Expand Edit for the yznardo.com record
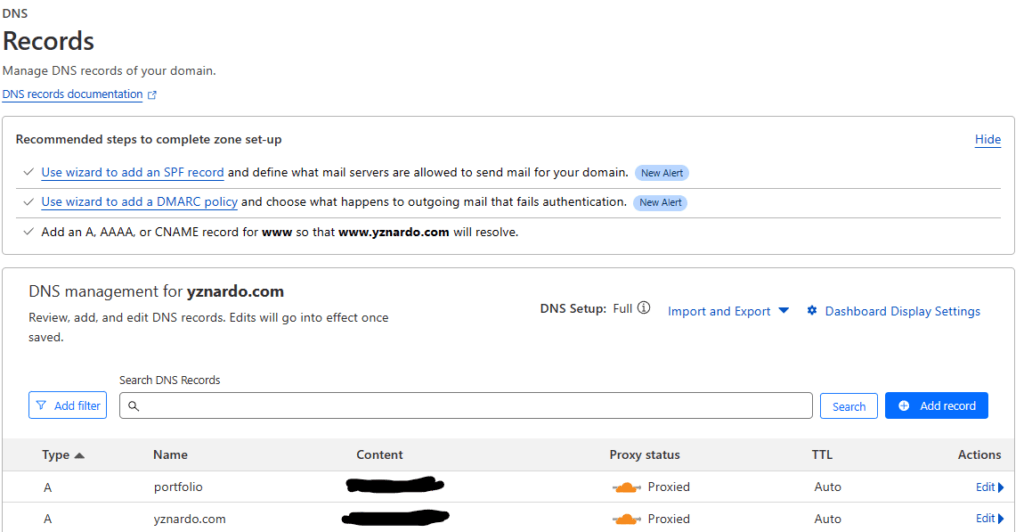Image resolution: width=1024 pixels, height=532 pixels. click(x=989, y=519)
